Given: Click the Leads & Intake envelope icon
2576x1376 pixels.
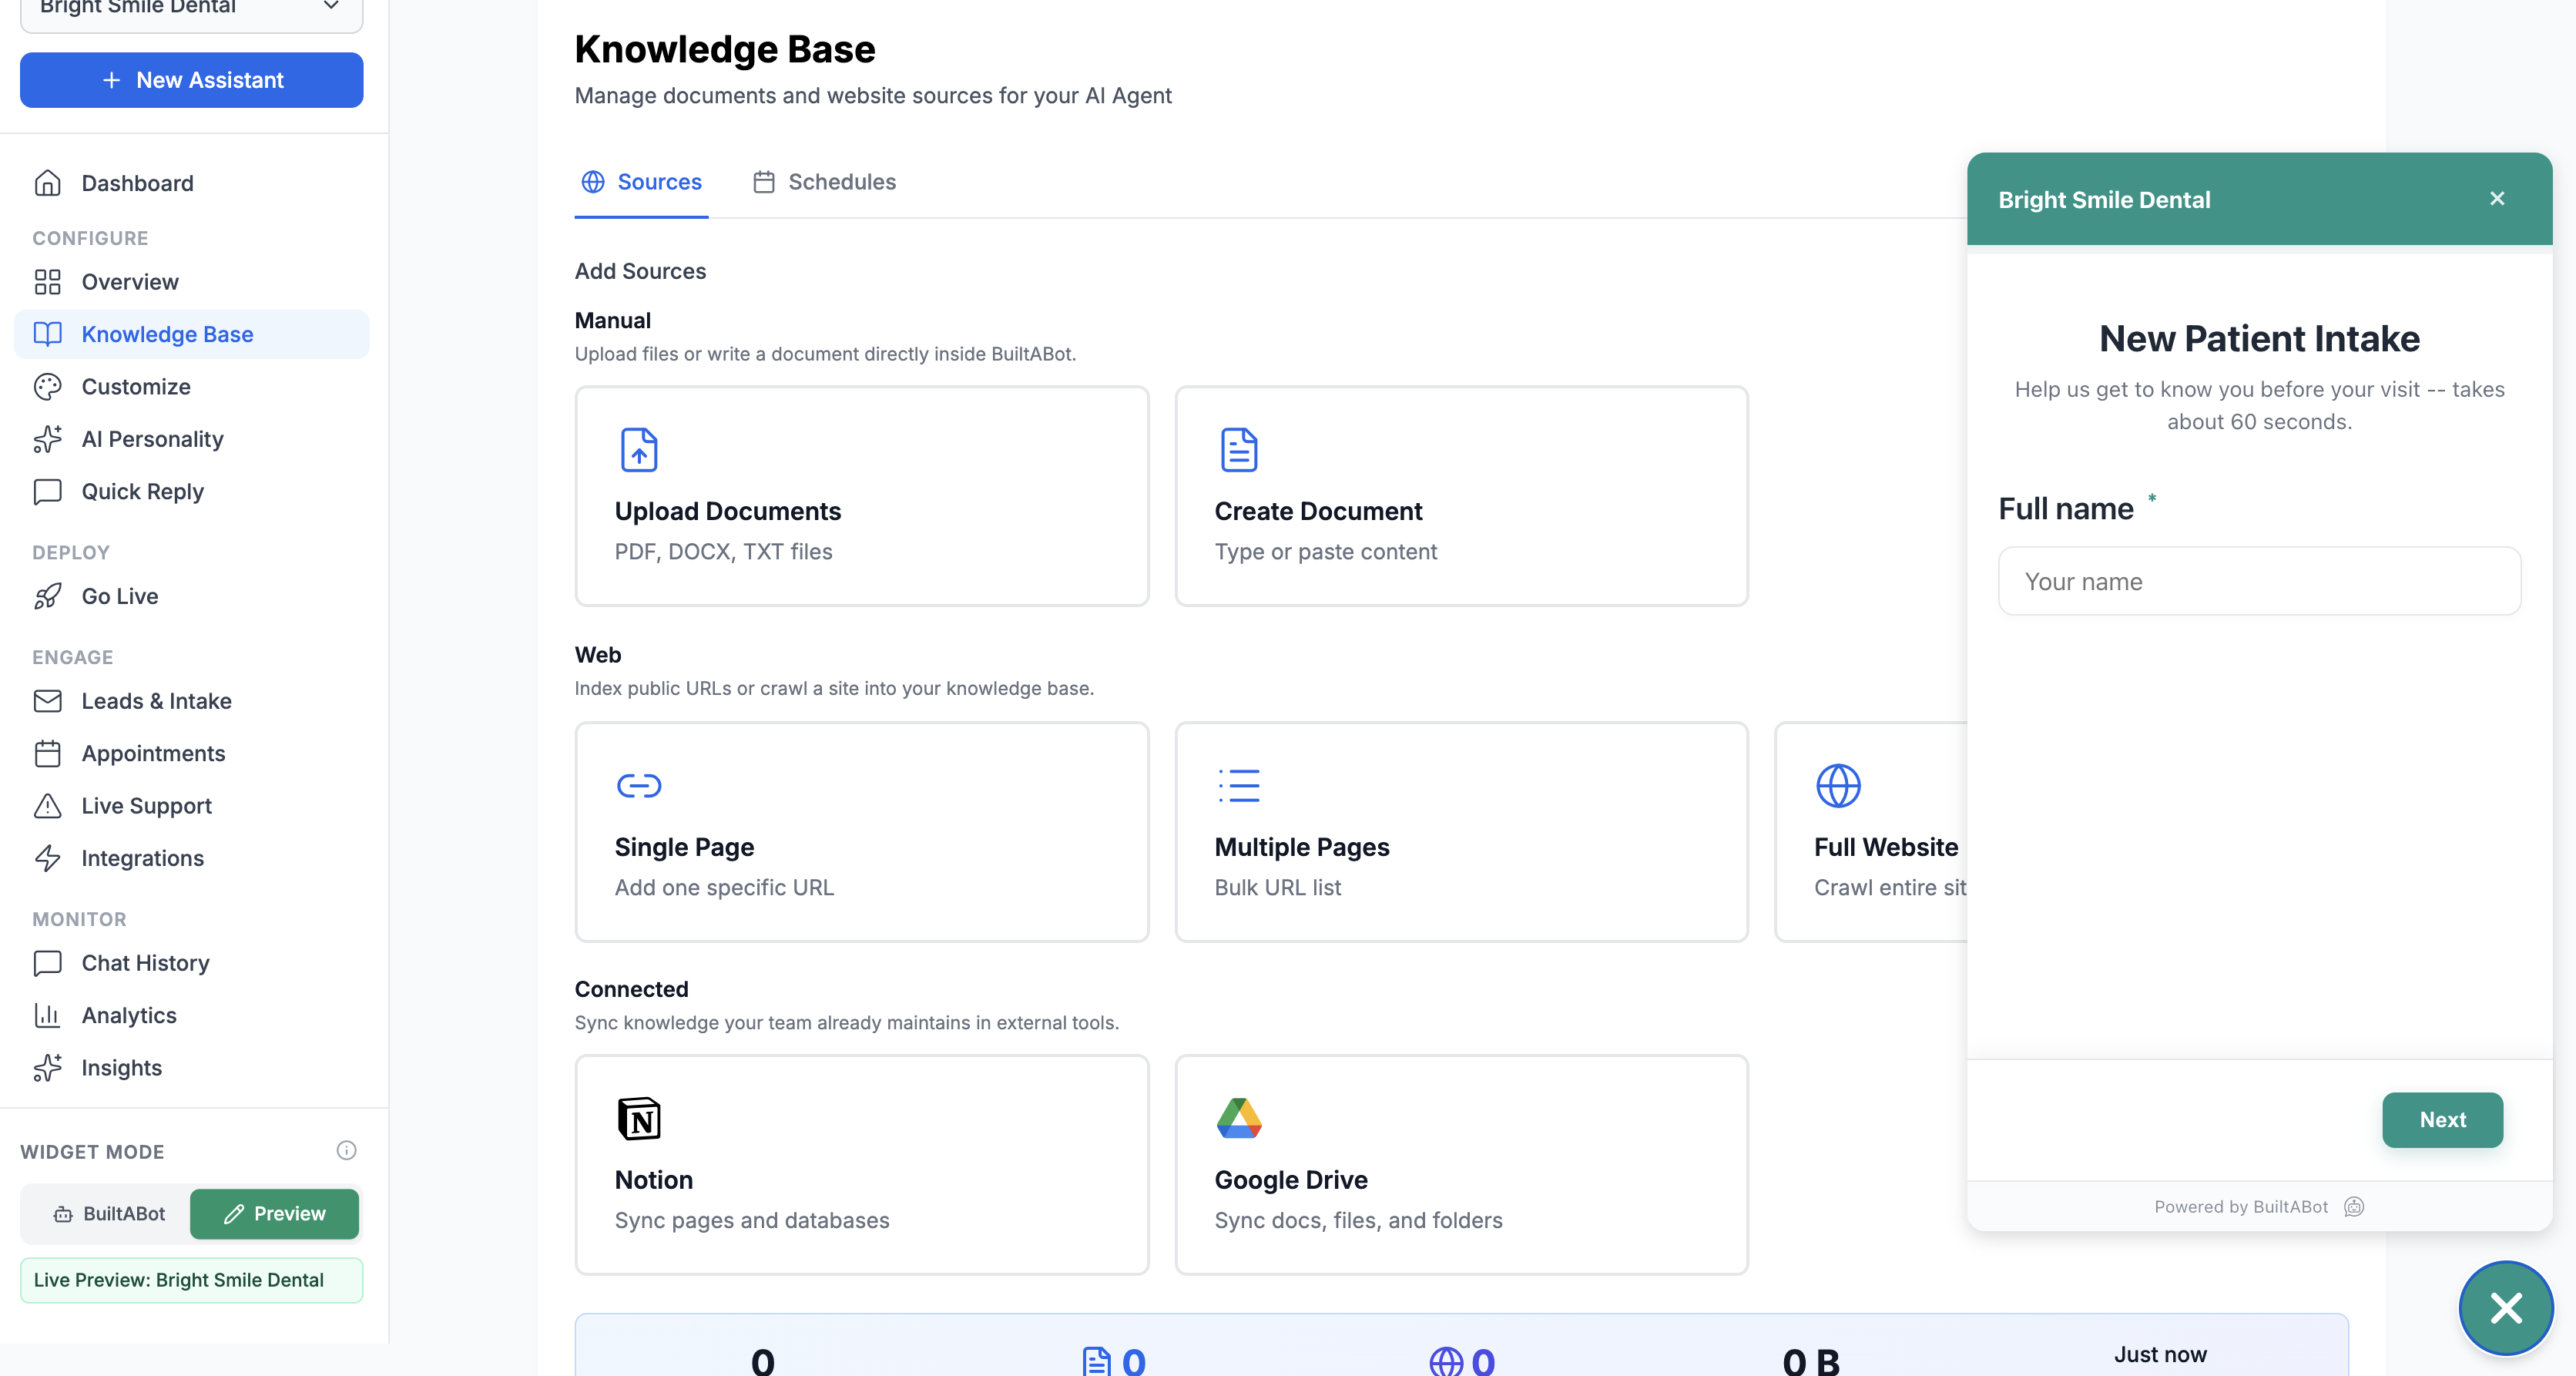Looking at the screenshot, I should 47,701.
